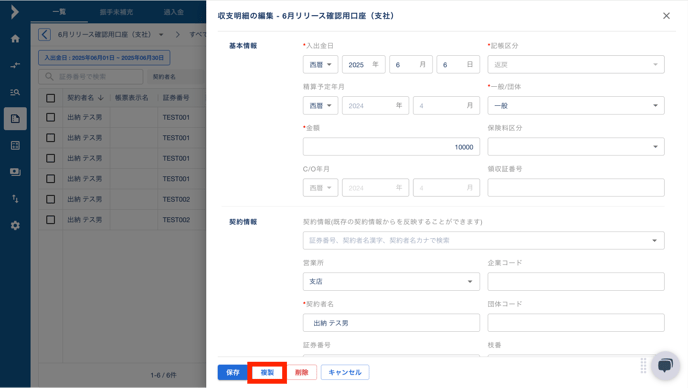Open the C/O年月 calendar type dropdown
The width and height of the screenshot is (688, 388).
[x=320, y=188]
